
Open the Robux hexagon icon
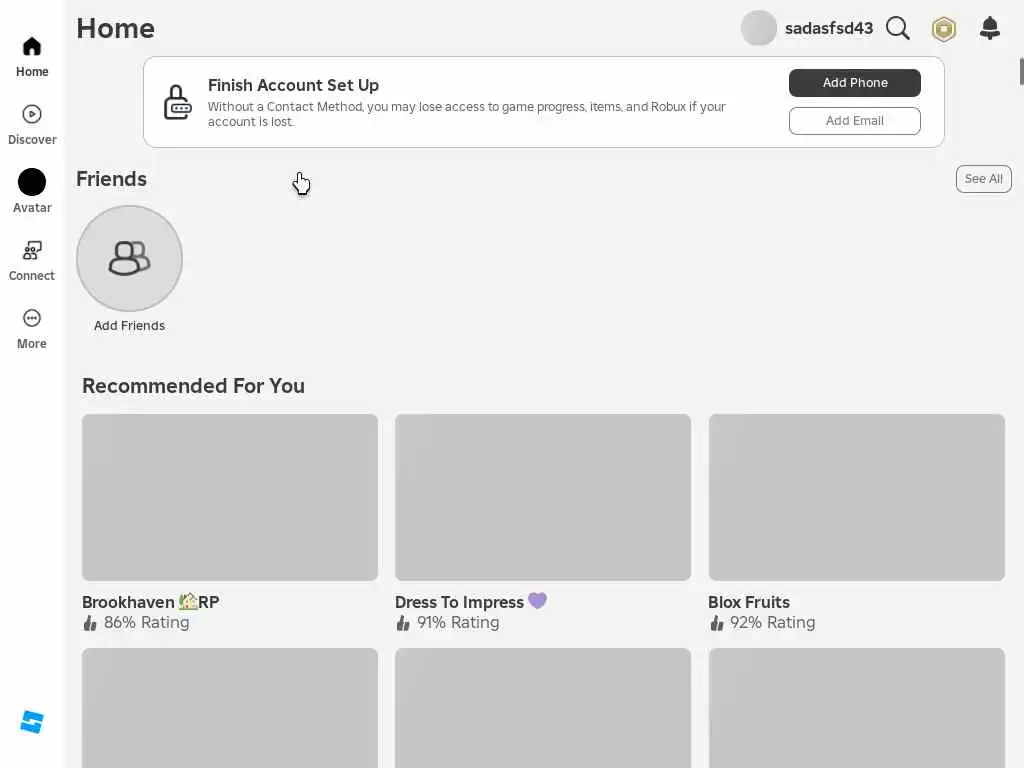pyautogui.click(x=944, y=29)
